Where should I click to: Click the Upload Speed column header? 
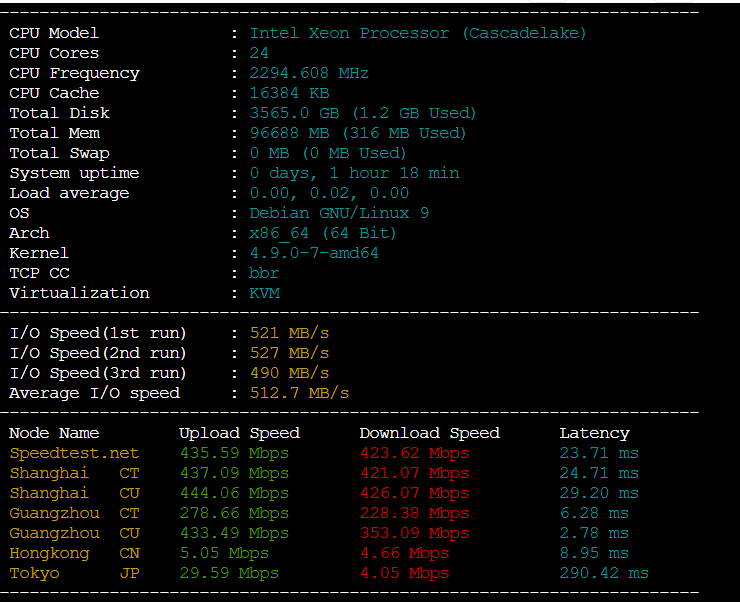239,433
